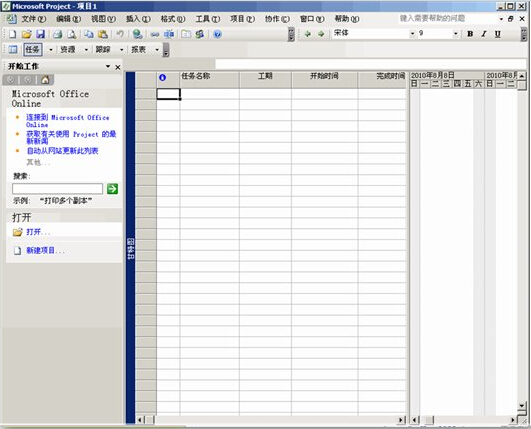
Task: Click the Gantt chart horizontal scrollbar thumb
Action: (429, 420)
